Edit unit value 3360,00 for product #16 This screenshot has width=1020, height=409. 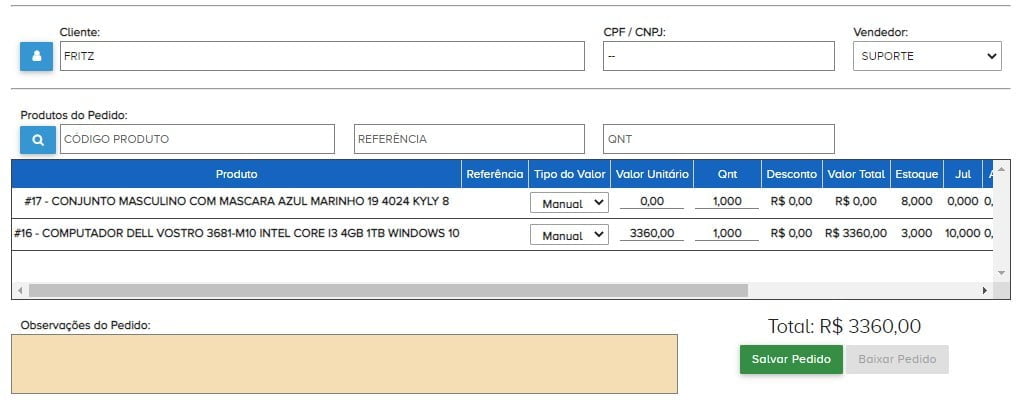[x=652, y=234]
